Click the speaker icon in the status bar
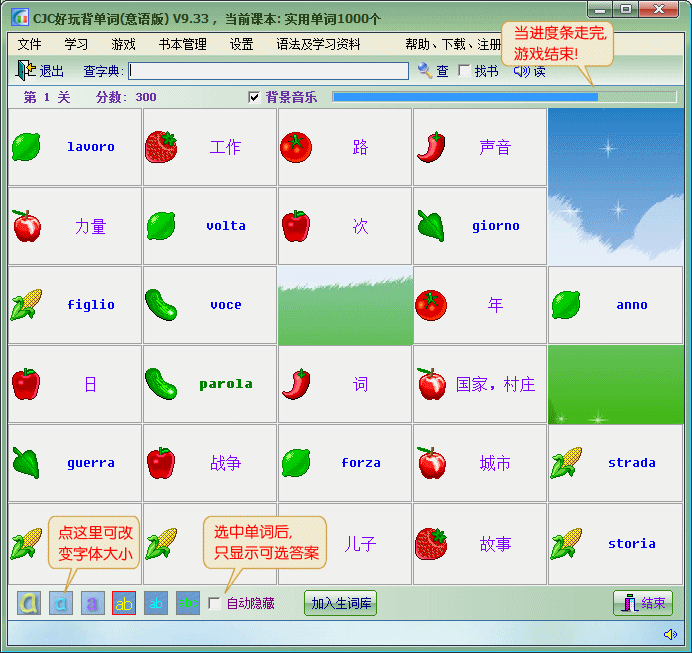The height and width of the screenshot is (653, 692). (x=669, y=634)
